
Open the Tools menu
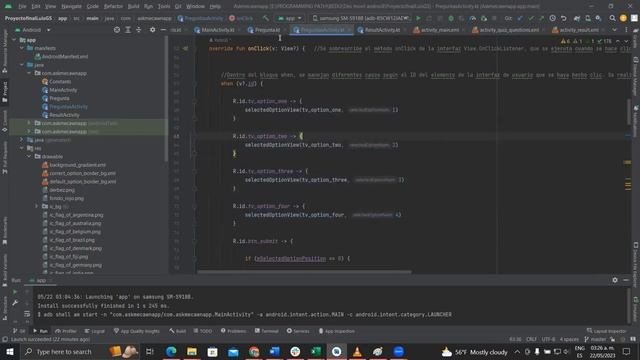pos(164,6)
